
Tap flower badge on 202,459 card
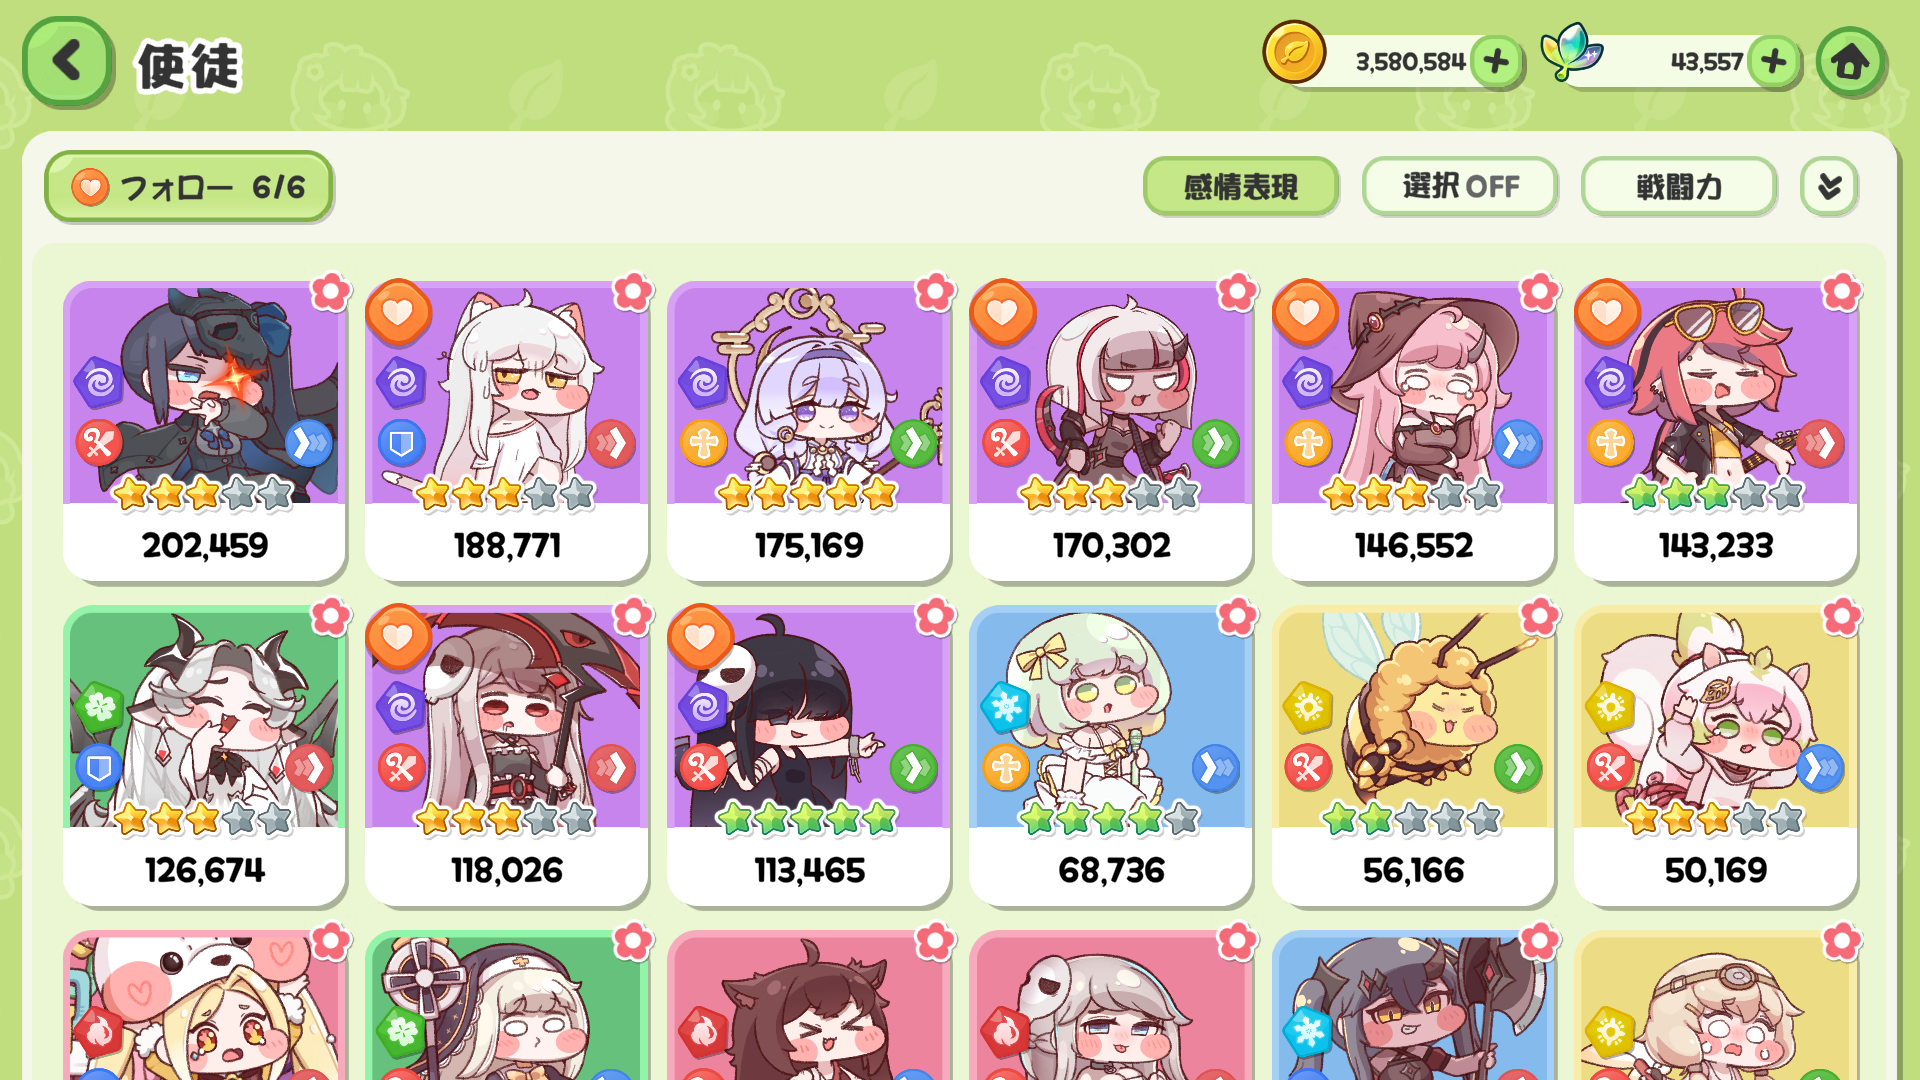(x=330, y=292)
